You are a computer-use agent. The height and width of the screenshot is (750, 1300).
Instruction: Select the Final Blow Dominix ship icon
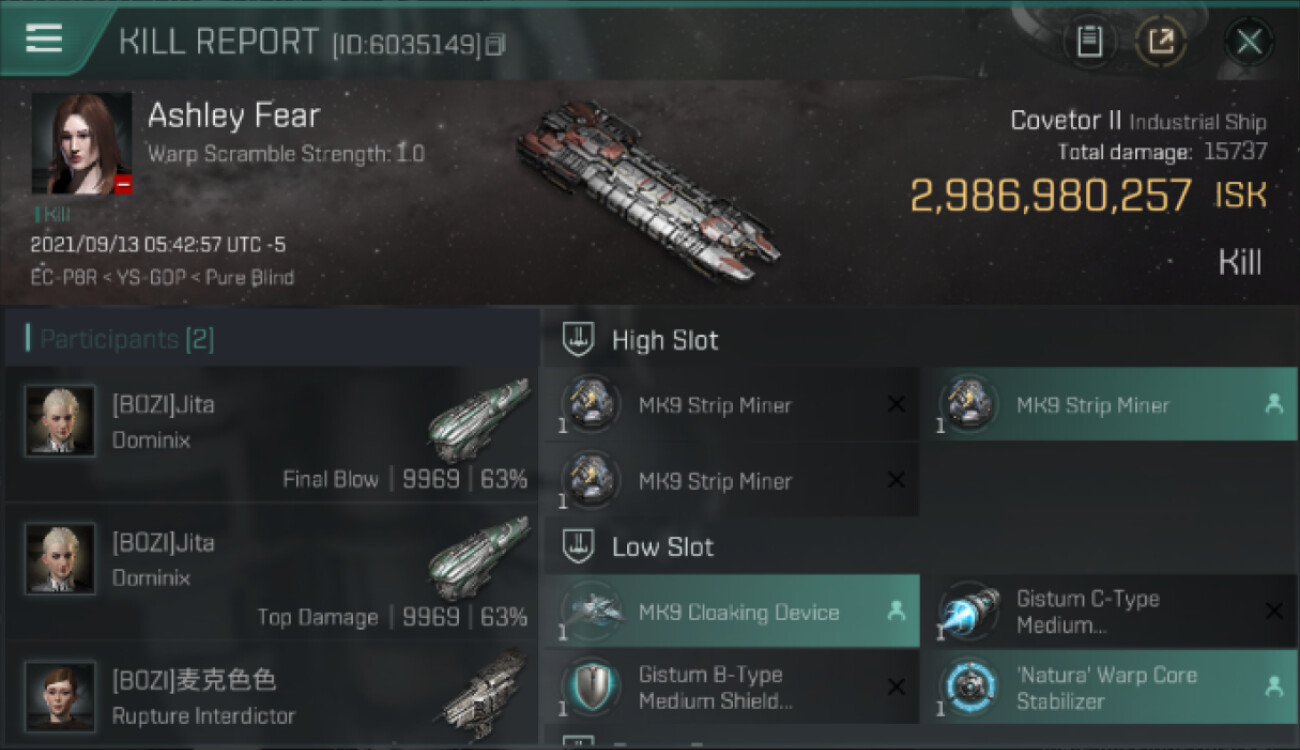click(480, 420)
